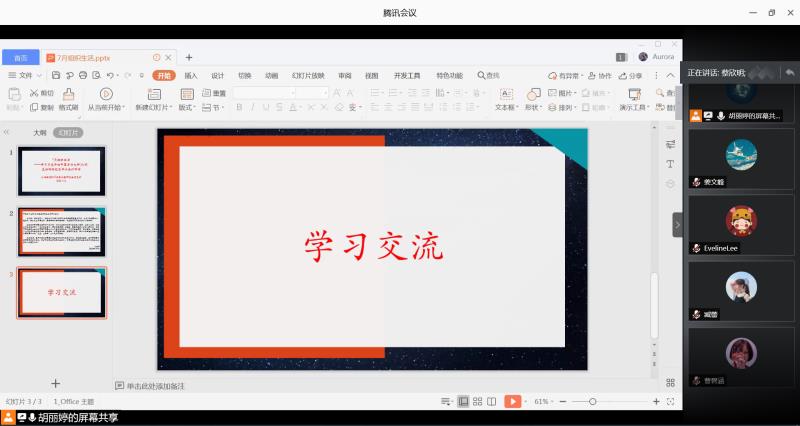Click the 新建幻灯片 new slide icon

click(x=153, y=93)
